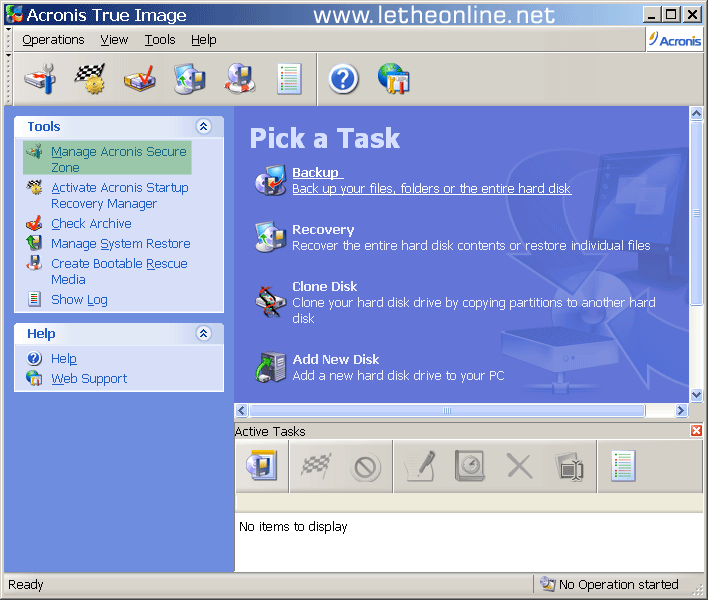Image resolution: width=708 pixels, height=600 pixels.
Task: Click the pencil edit icon in Active Tasks
Action: [x=420, y=465]
